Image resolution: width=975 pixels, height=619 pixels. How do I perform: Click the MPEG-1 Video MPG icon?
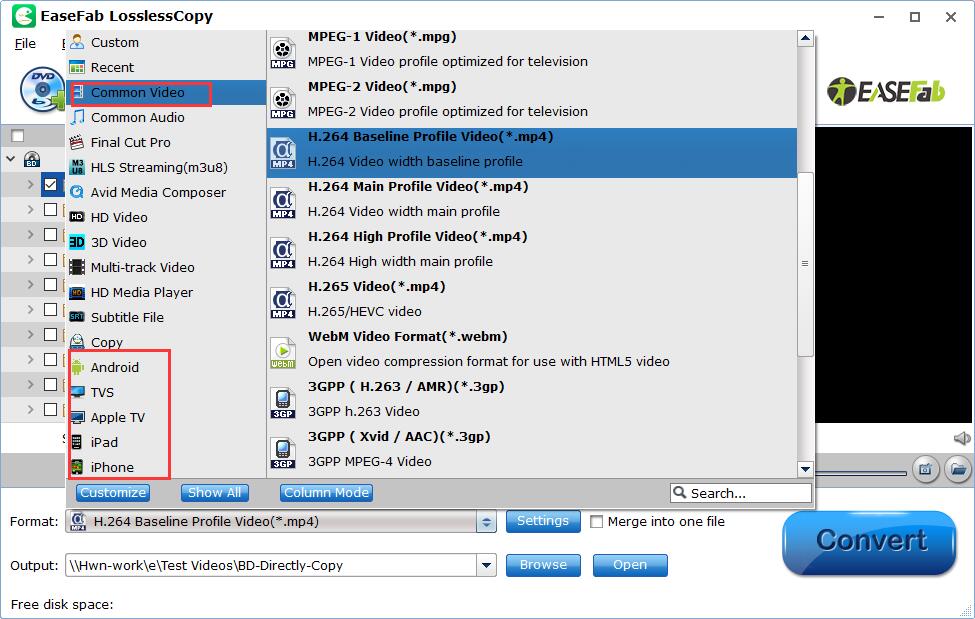point(283,54)
